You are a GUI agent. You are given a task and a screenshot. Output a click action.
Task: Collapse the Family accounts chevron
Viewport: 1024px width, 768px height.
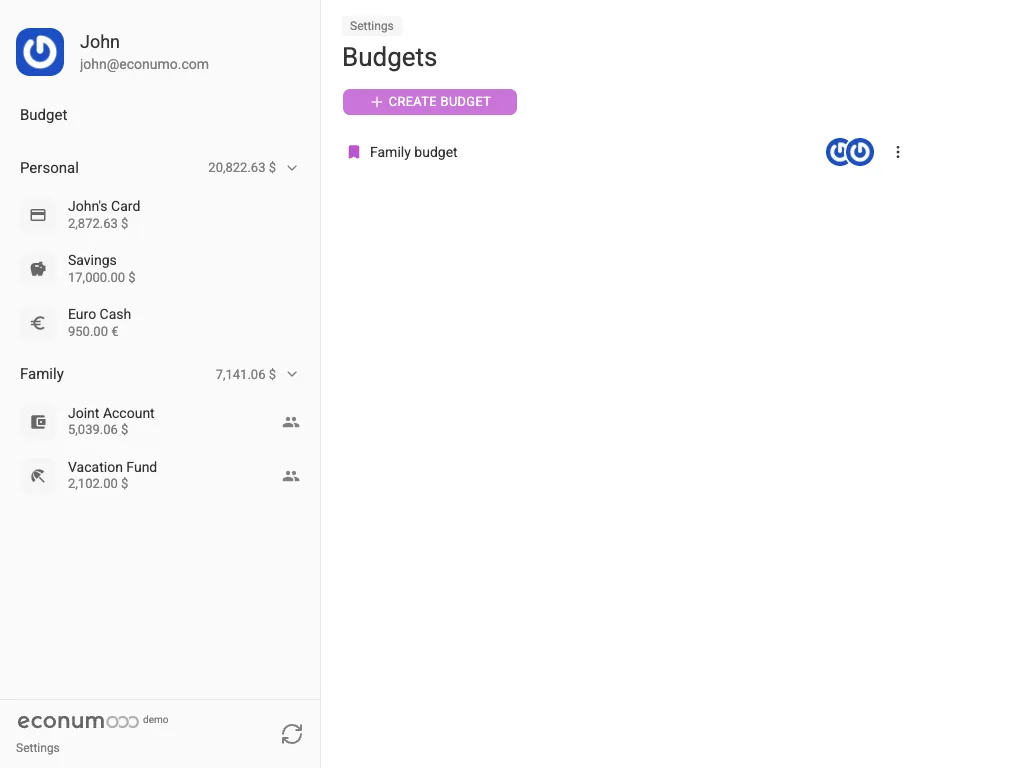tap(292, 374)
